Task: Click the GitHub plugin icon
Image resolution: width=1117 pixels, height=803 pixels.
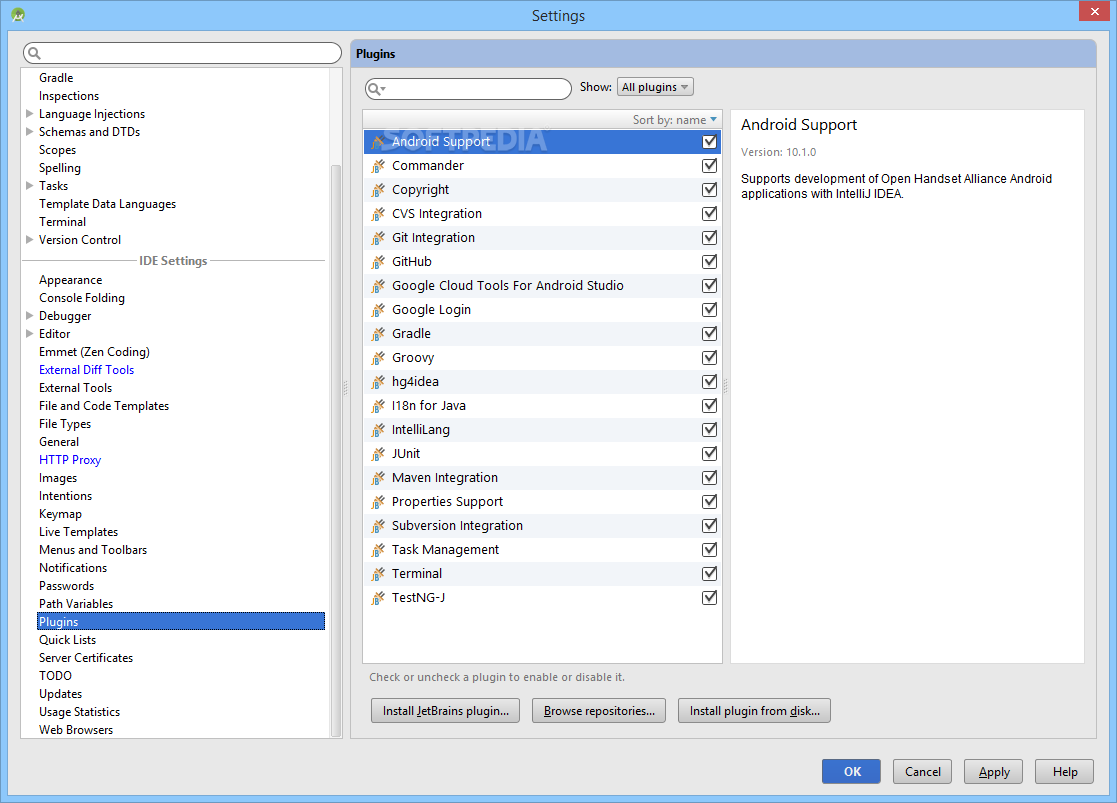Action: pyautogui.click(x=378, y=262)
